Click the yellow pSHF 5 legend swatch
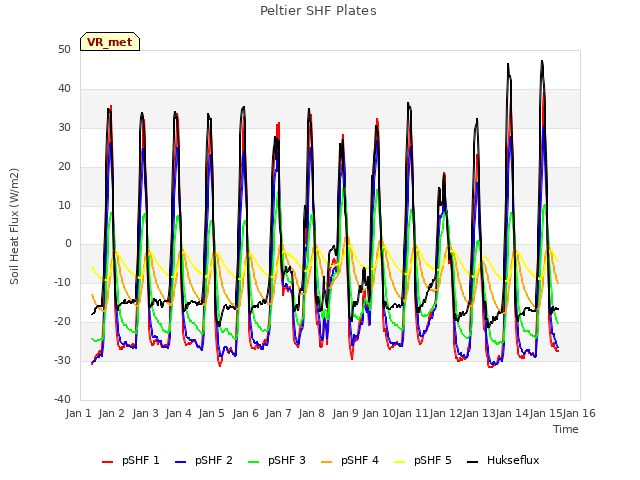This screenshot has height=480, width=640. pos(400,462)
